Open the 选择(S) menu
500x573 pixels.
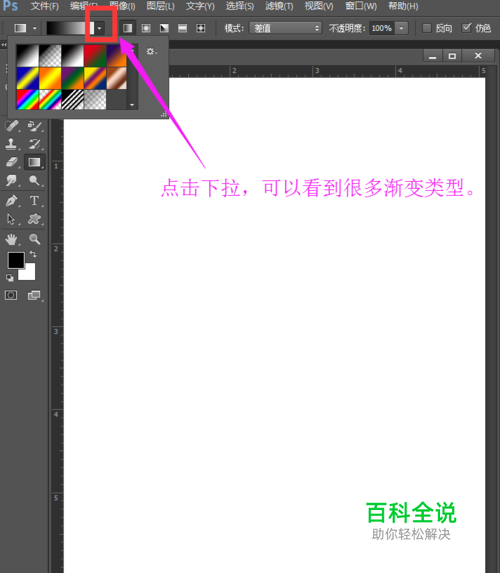(240, 6)
